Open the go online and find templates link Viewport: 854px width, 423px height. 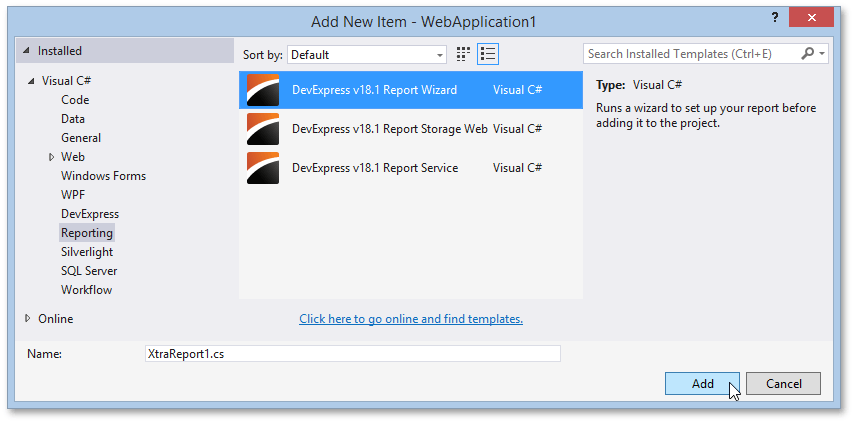click(411, 319)
